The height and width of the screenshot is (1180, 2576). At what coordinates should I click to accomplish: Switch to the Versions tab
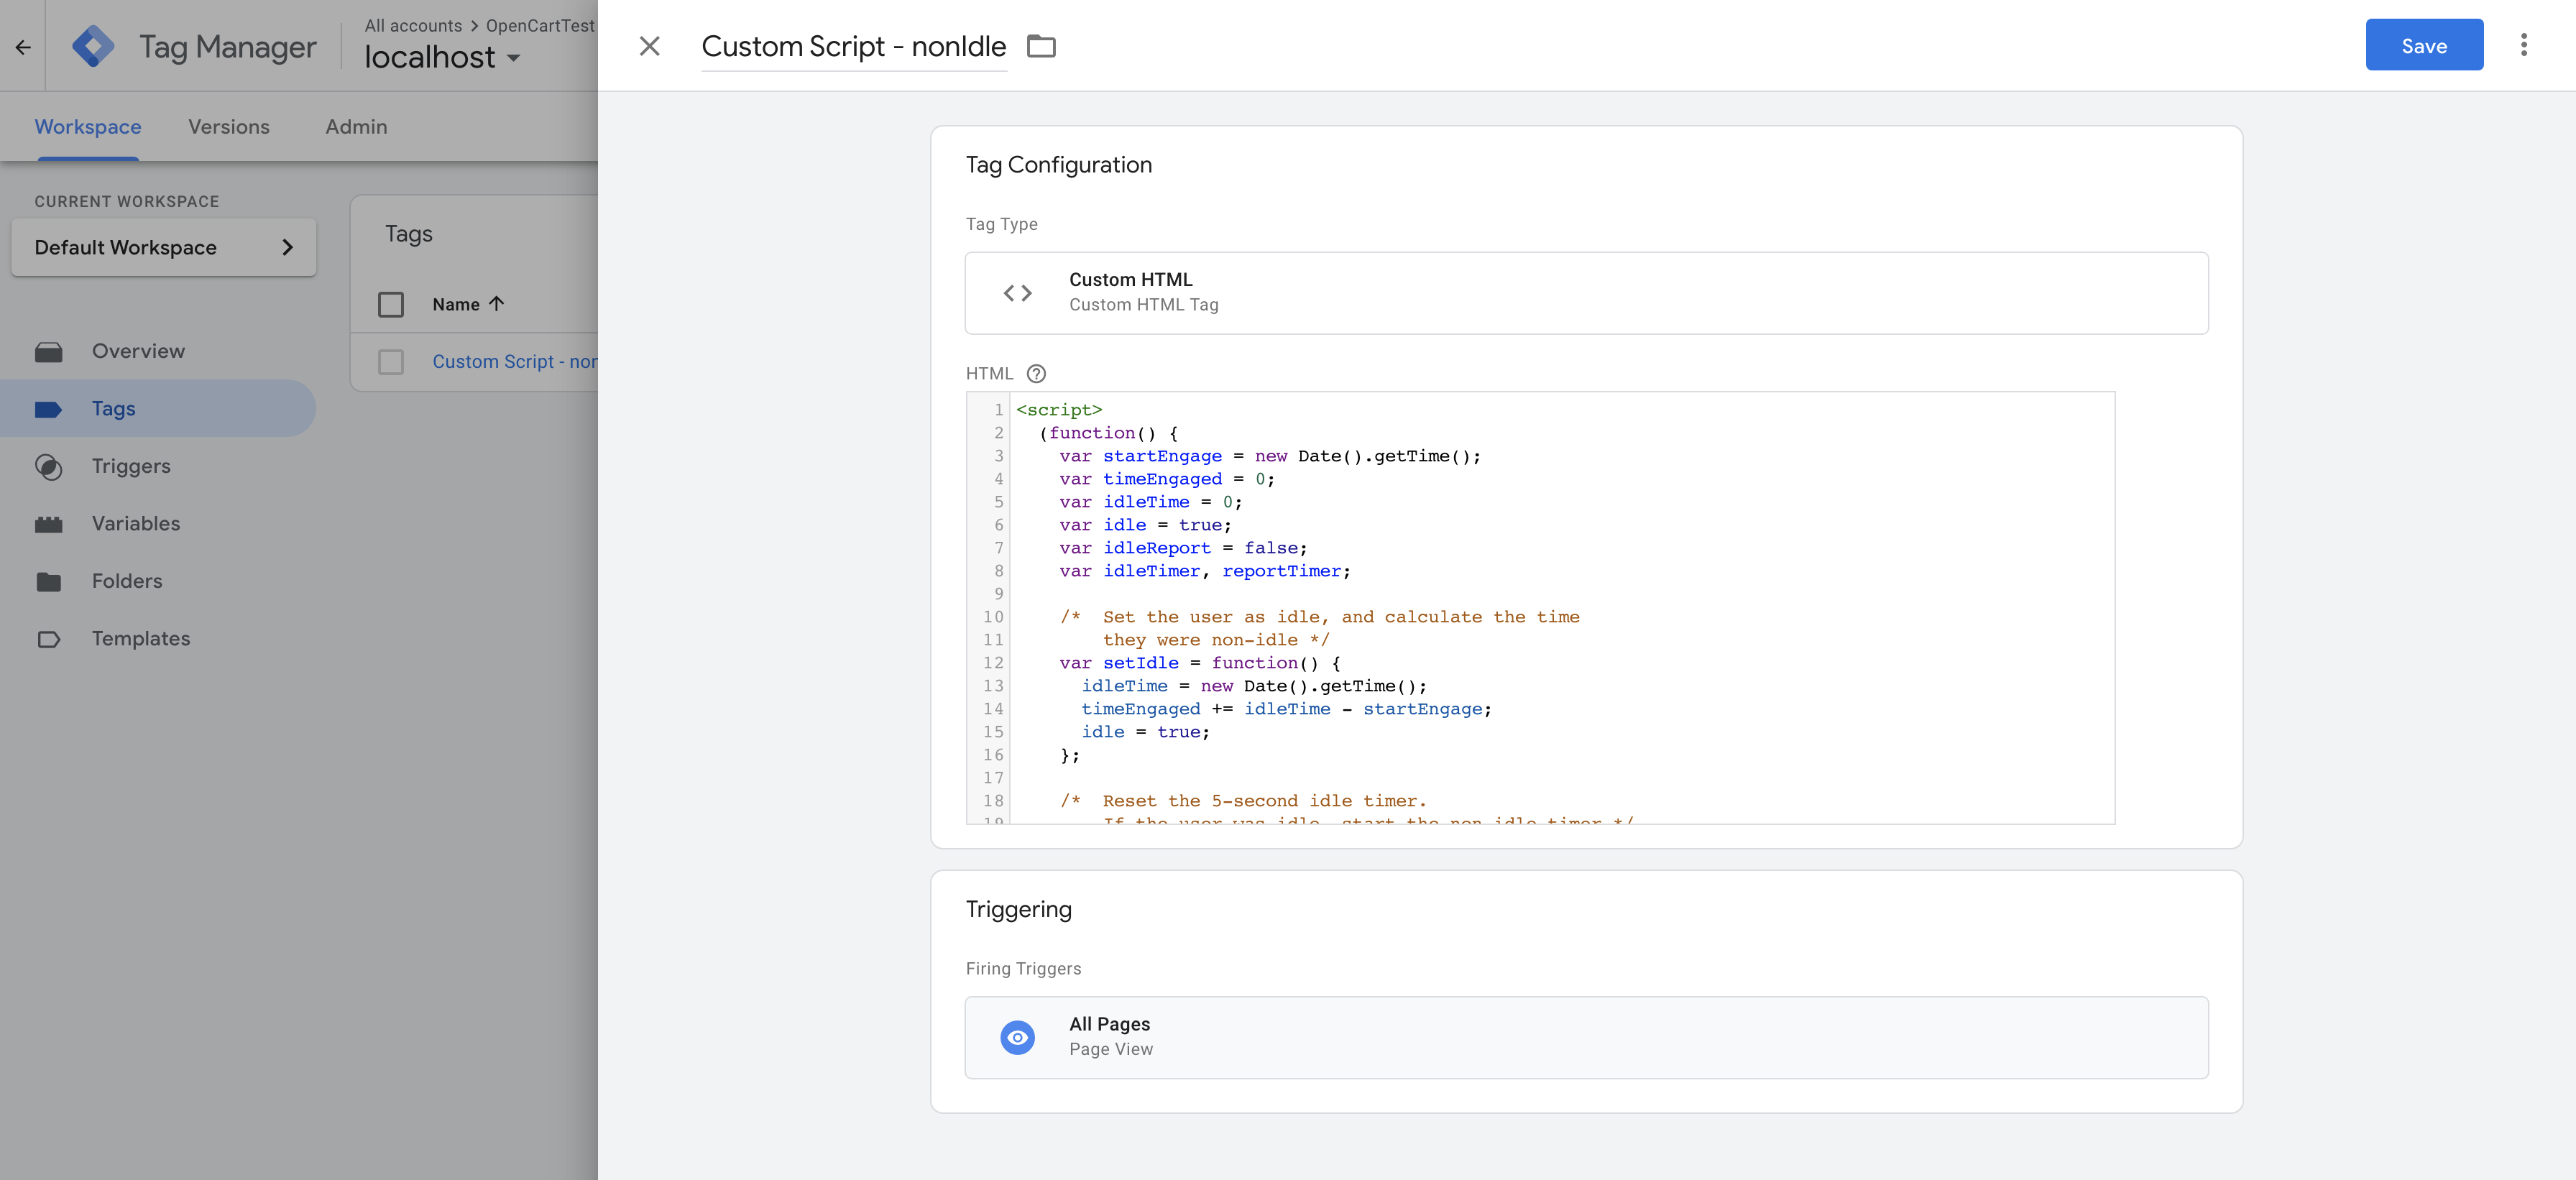coord(229,127)
